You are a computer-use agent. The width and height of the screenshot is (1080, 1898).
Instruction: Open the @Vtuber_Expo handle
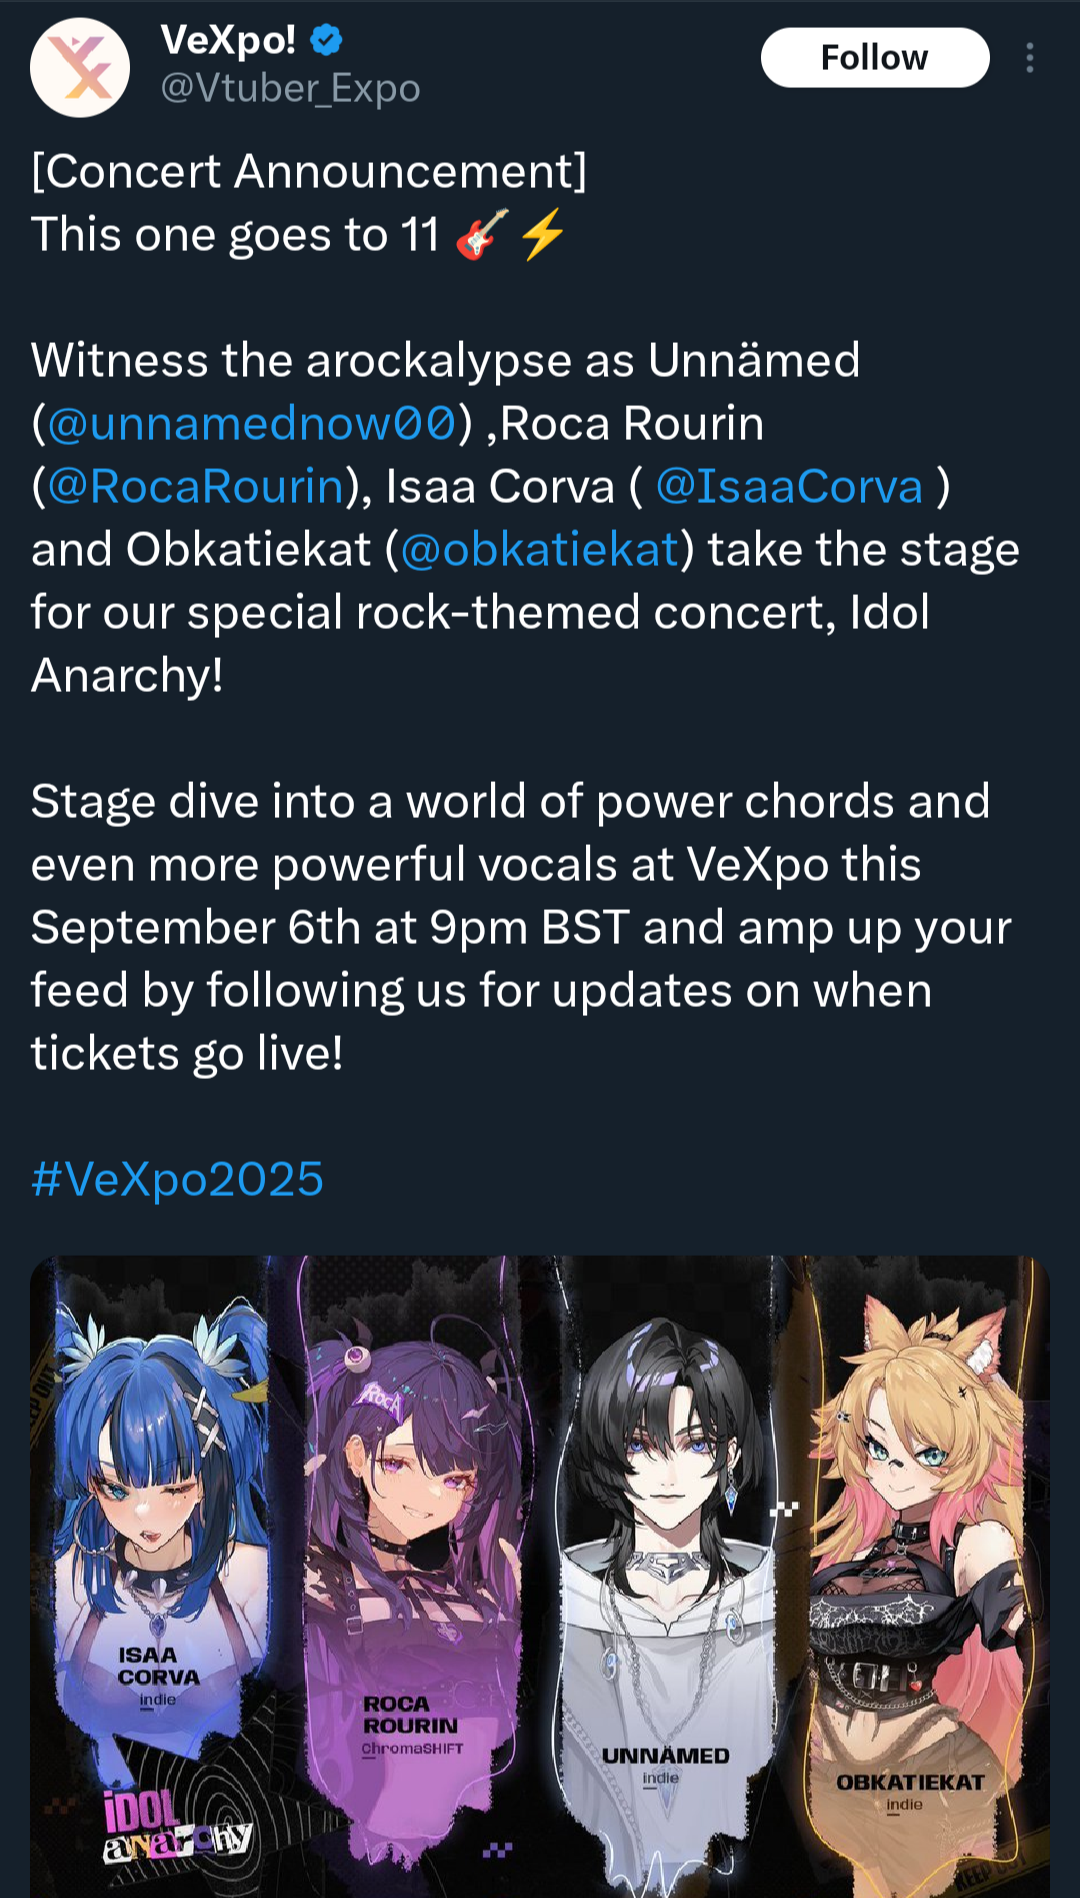290,88
